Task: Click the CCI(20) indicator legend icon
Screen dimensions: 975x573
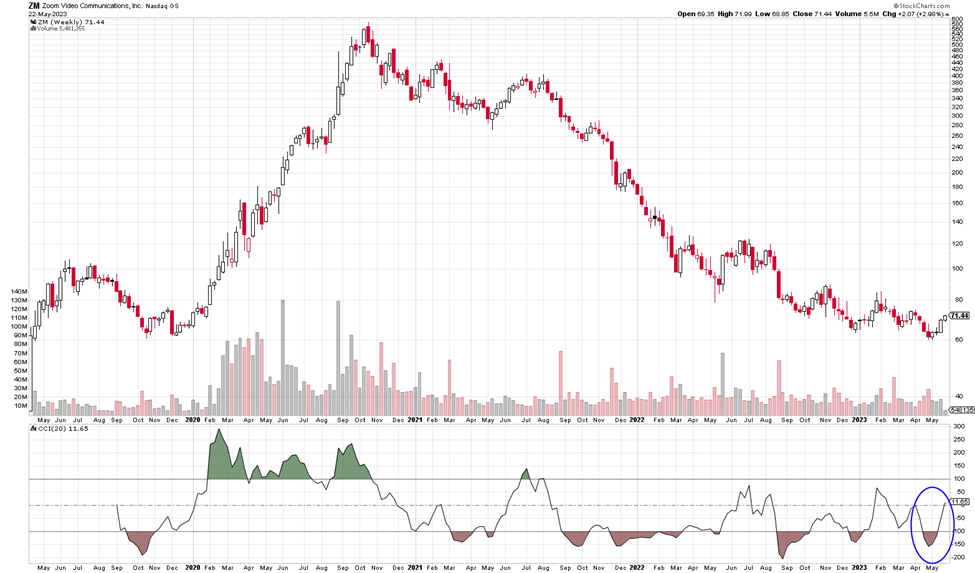Action: tap(33, 429)
